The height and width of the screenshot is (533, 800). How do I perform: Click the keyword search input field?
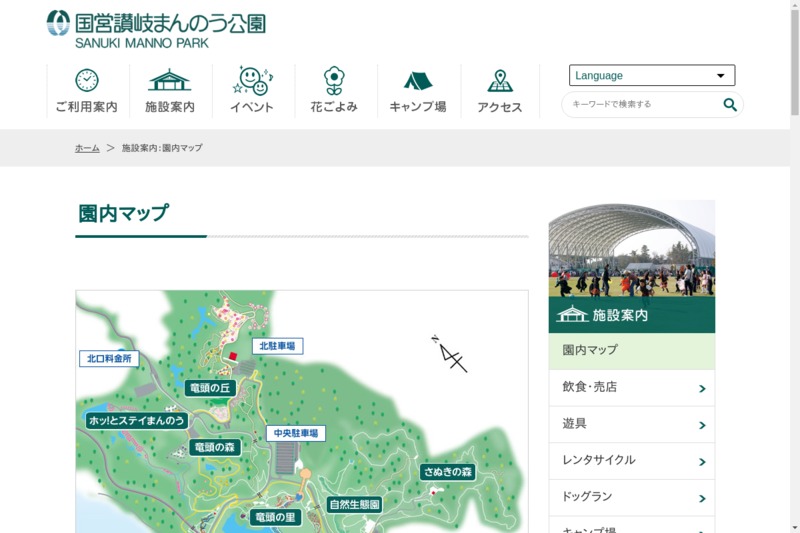click(x=640, y=104)
